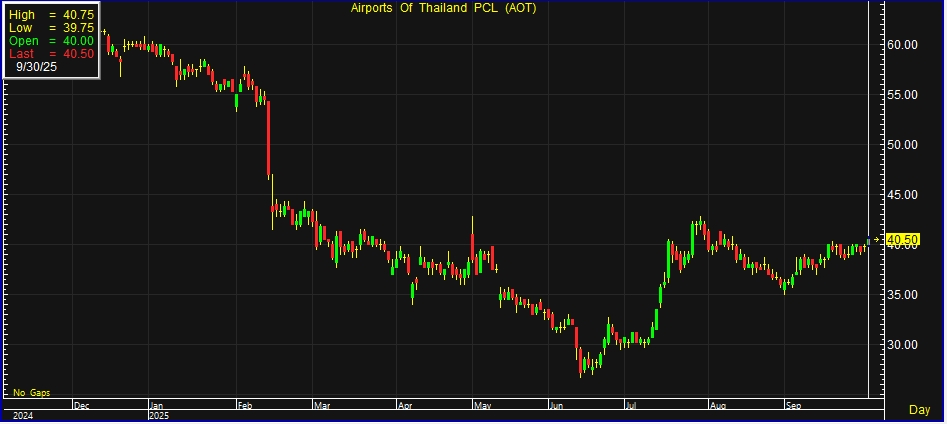Viewport: 947px width, 424px height.
Task: Click the Sep month label on time axis
Action: 793,405
